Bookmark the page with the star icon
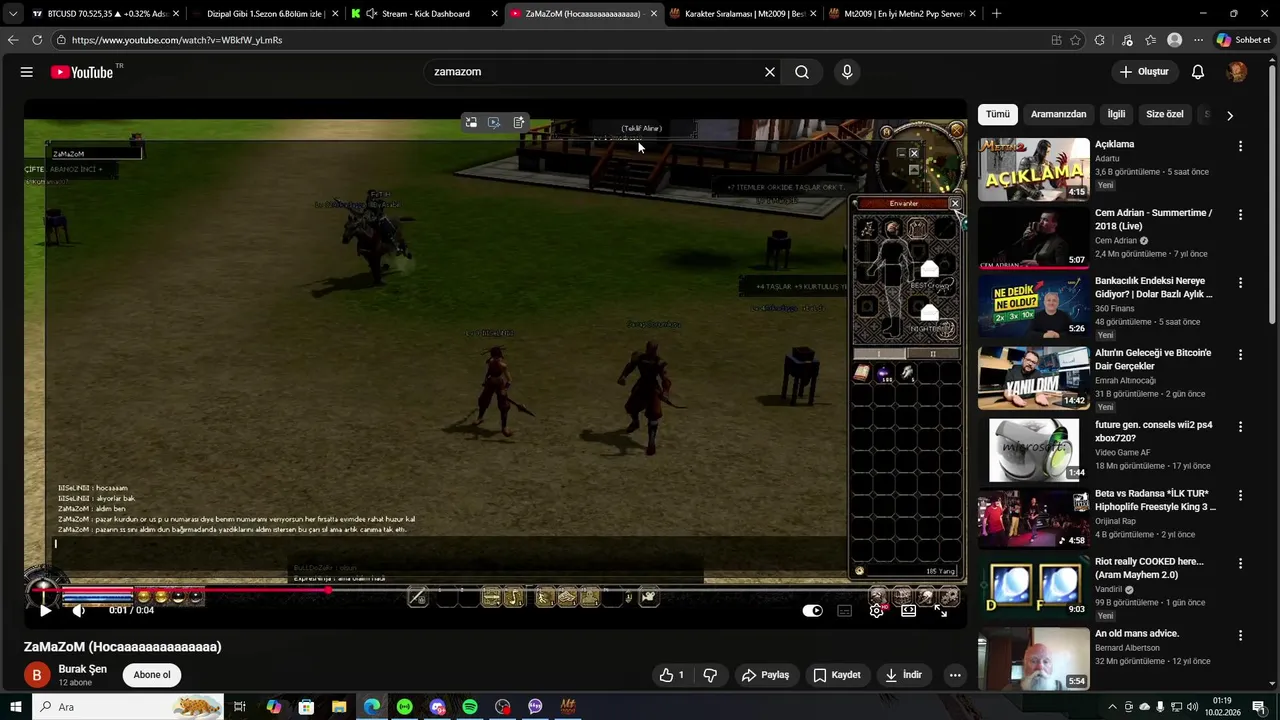The height and width of the screenshot is (720, 1280). coord(1075,40)
